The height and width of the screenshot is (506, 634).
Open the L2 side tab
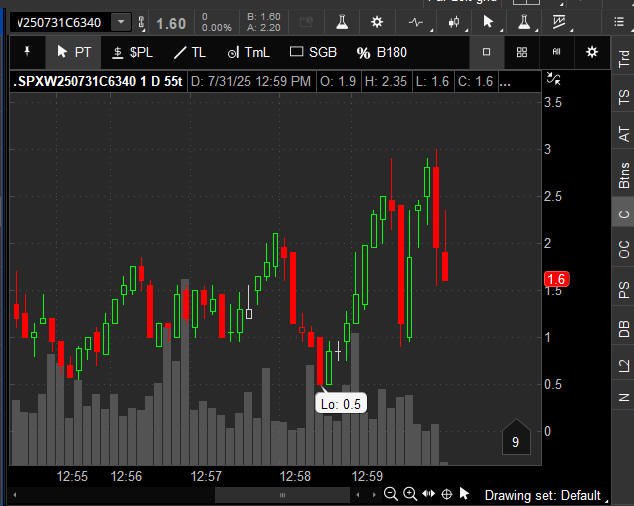(x=623, y=366)
